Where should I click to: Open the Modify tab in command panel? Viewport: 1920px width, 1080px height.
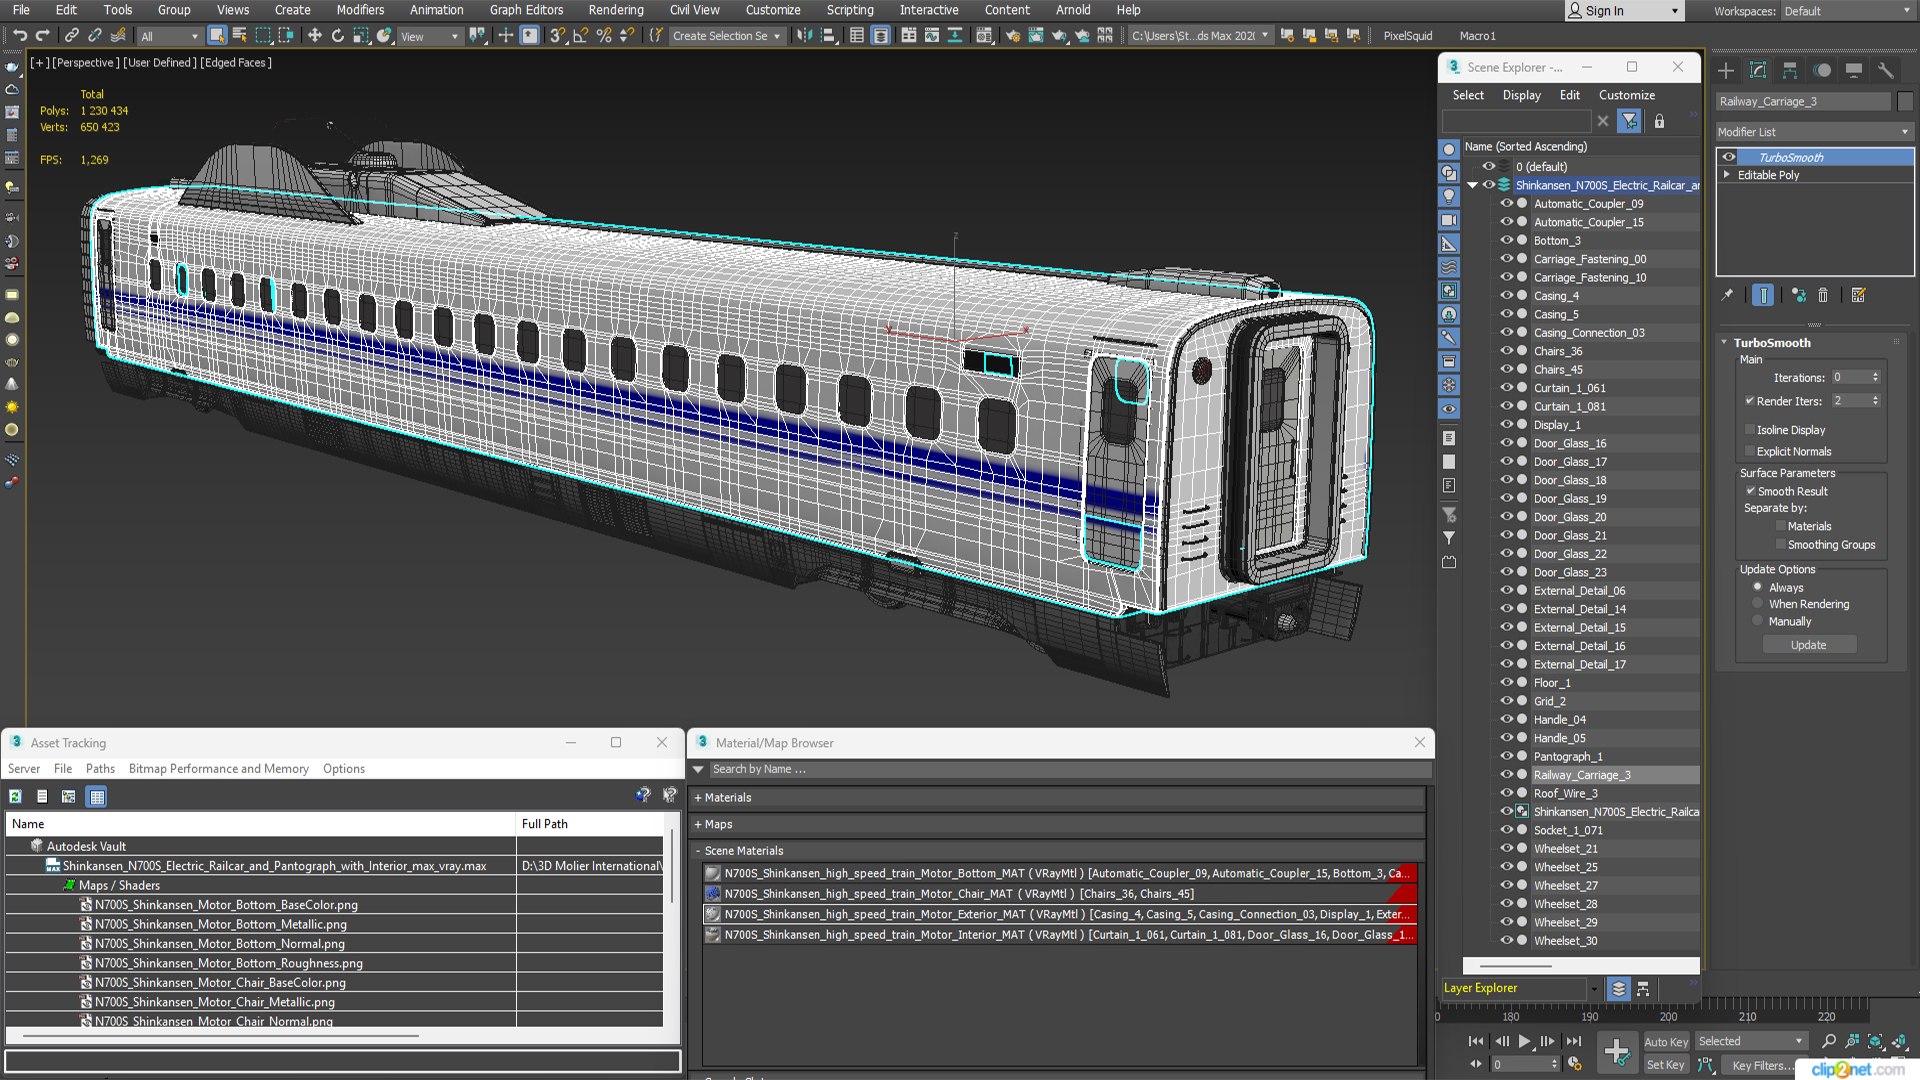1758,70
